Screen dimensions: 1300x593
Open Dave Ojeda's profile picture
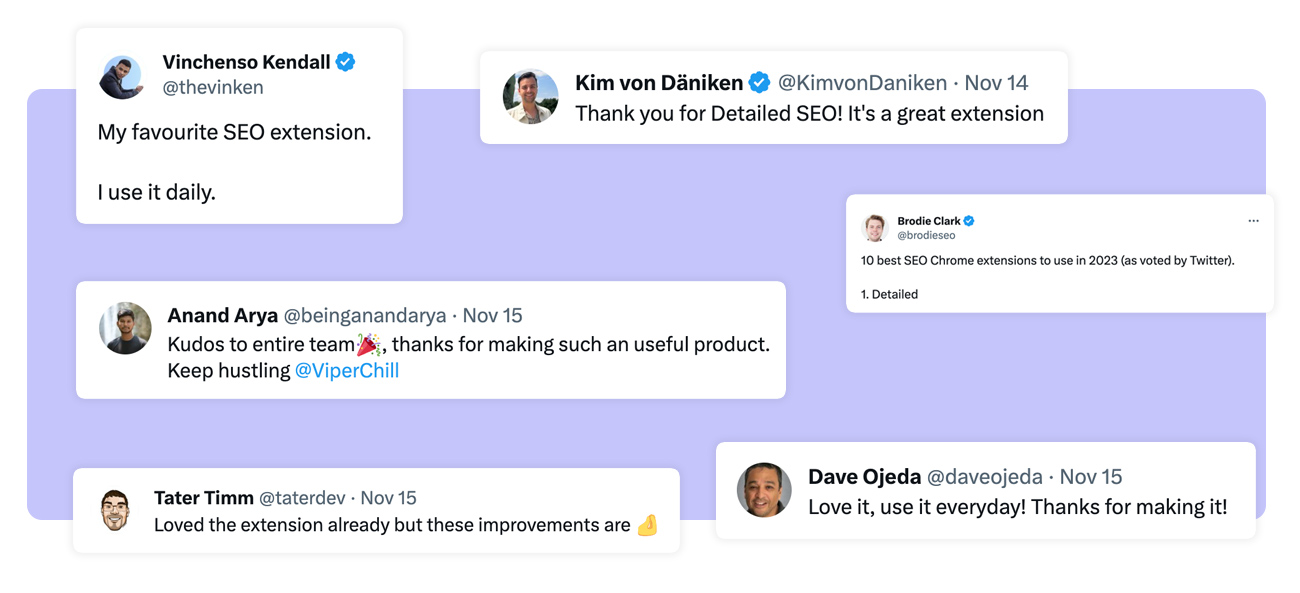click(x=764, y=490)
